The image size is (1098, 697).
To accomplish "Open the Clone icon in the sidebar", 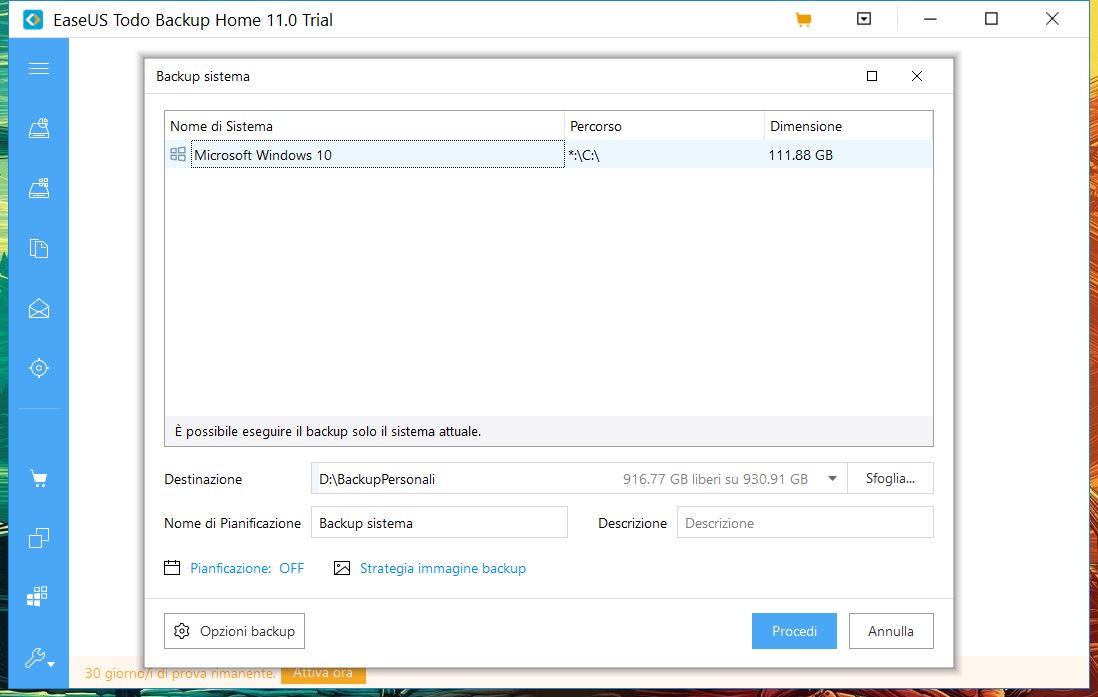I will pos(39,538).
